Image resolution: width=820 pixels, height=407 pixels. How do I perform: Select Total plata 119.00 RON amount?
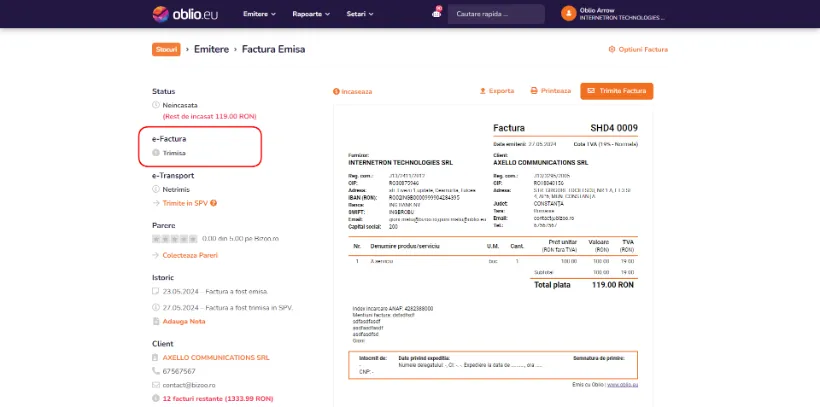tap(612, 285)
